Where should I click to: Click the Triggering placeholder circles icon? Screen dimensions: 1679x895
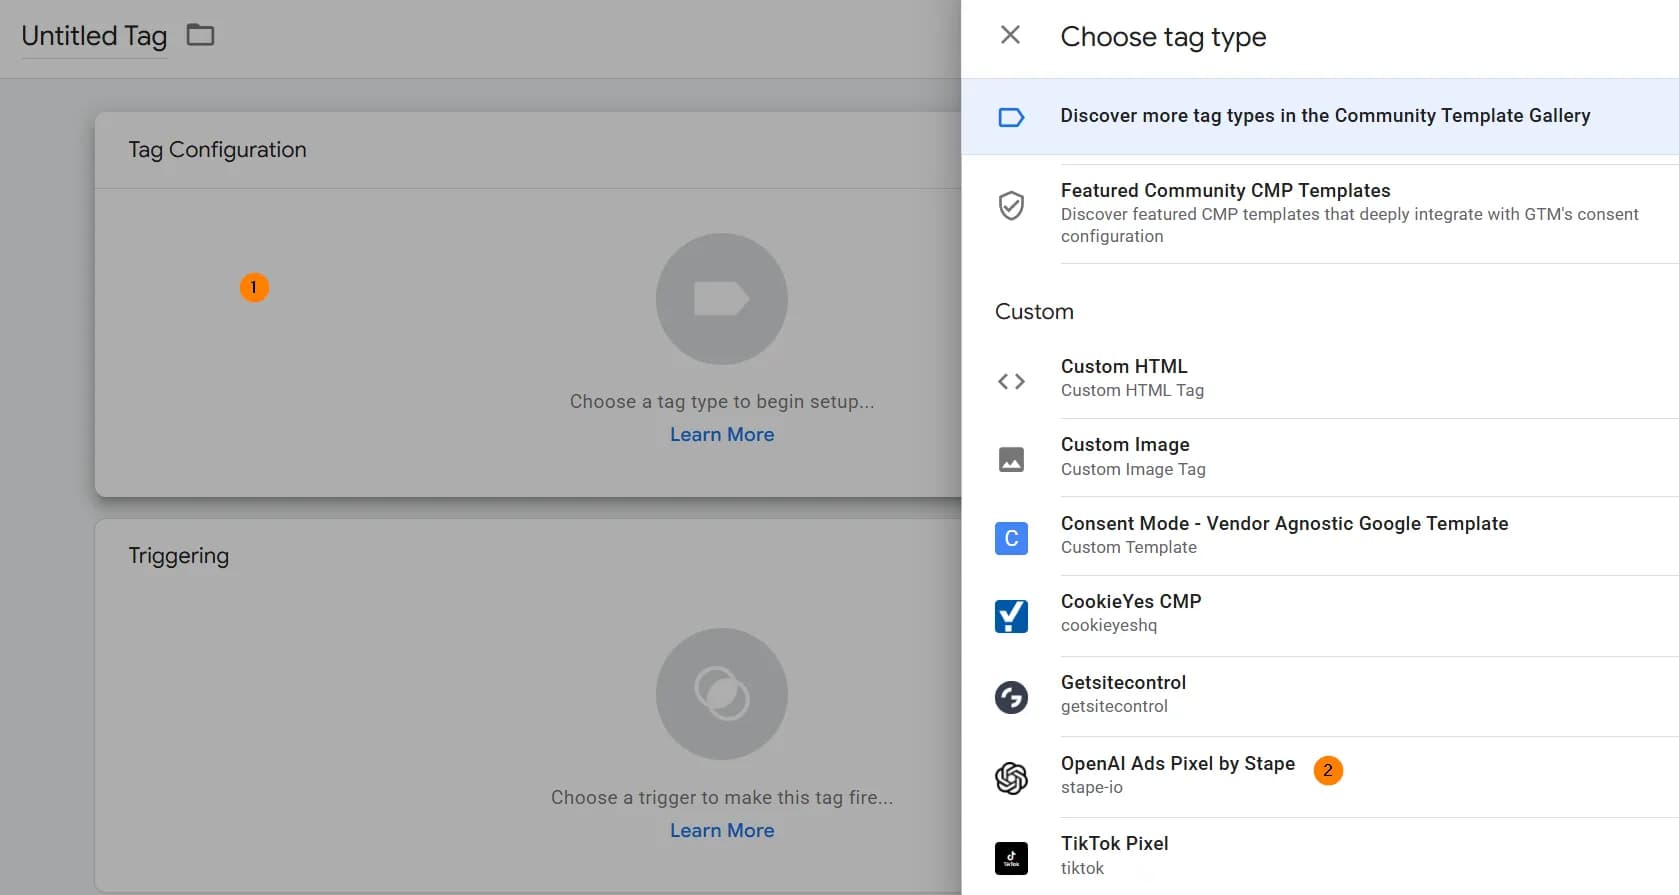[722, 694]
